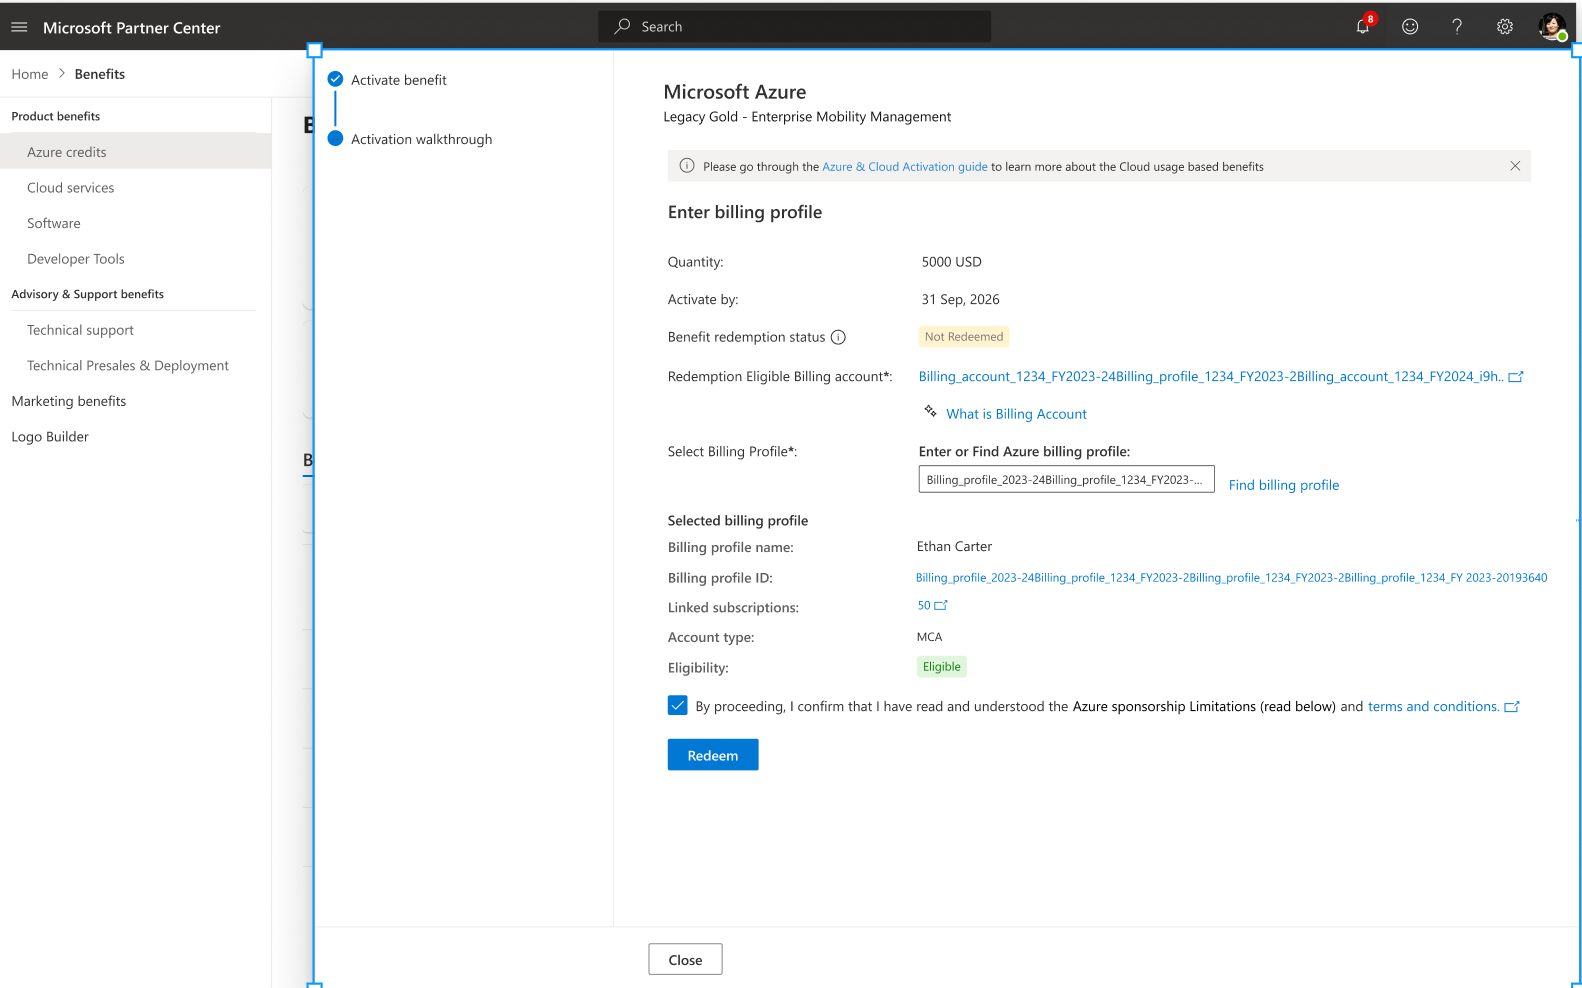Click the sparkle icon beside What is Billing Account
Viewport: 1582px width, 988px height.
point(930,411)
